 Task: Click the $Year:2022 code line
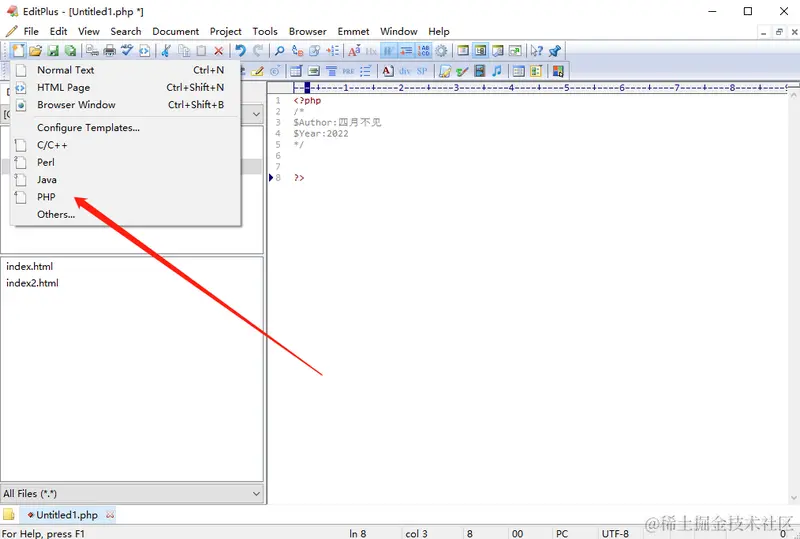[x=321, y=134]
